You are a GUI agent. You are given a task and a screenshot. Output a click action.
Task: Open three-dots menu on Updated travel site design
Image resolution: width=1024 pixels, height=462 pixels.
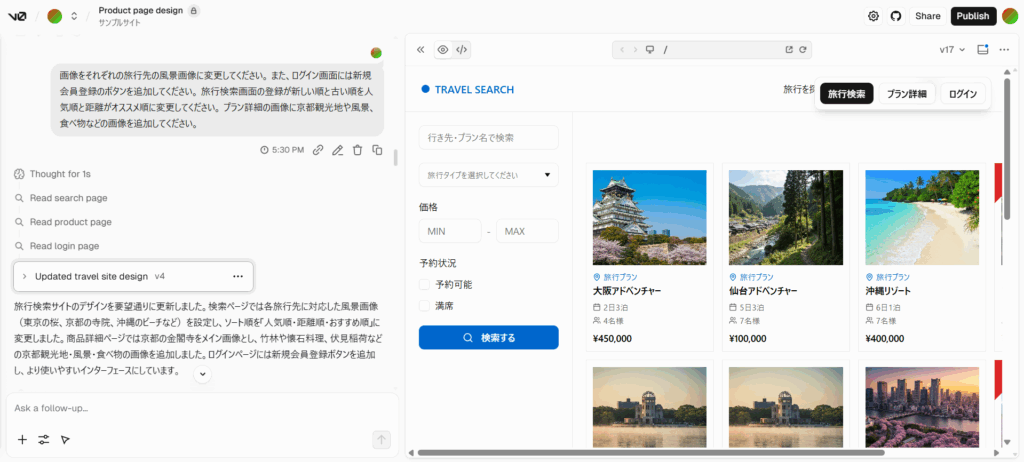pos(238,276)
